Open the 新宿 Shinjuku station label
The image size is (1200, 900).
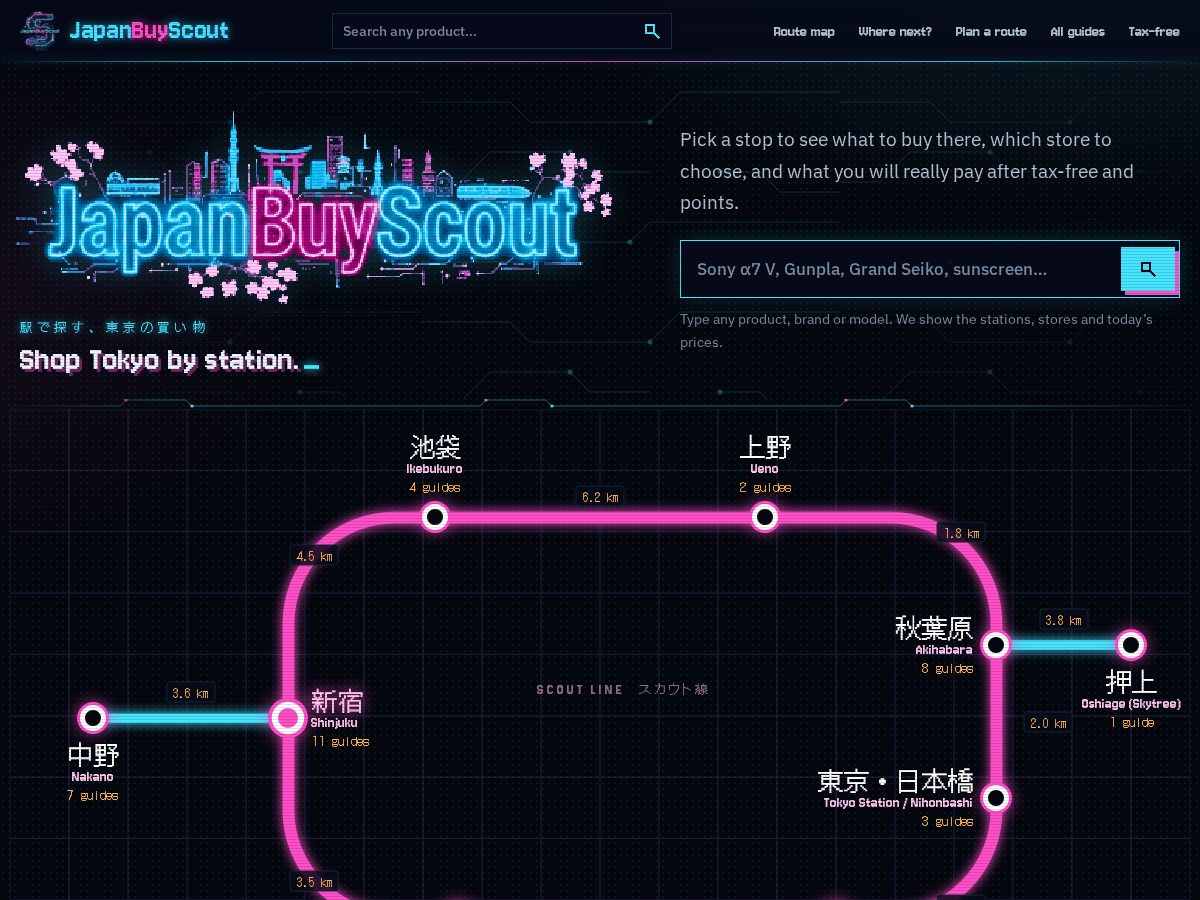pos(336,708)
